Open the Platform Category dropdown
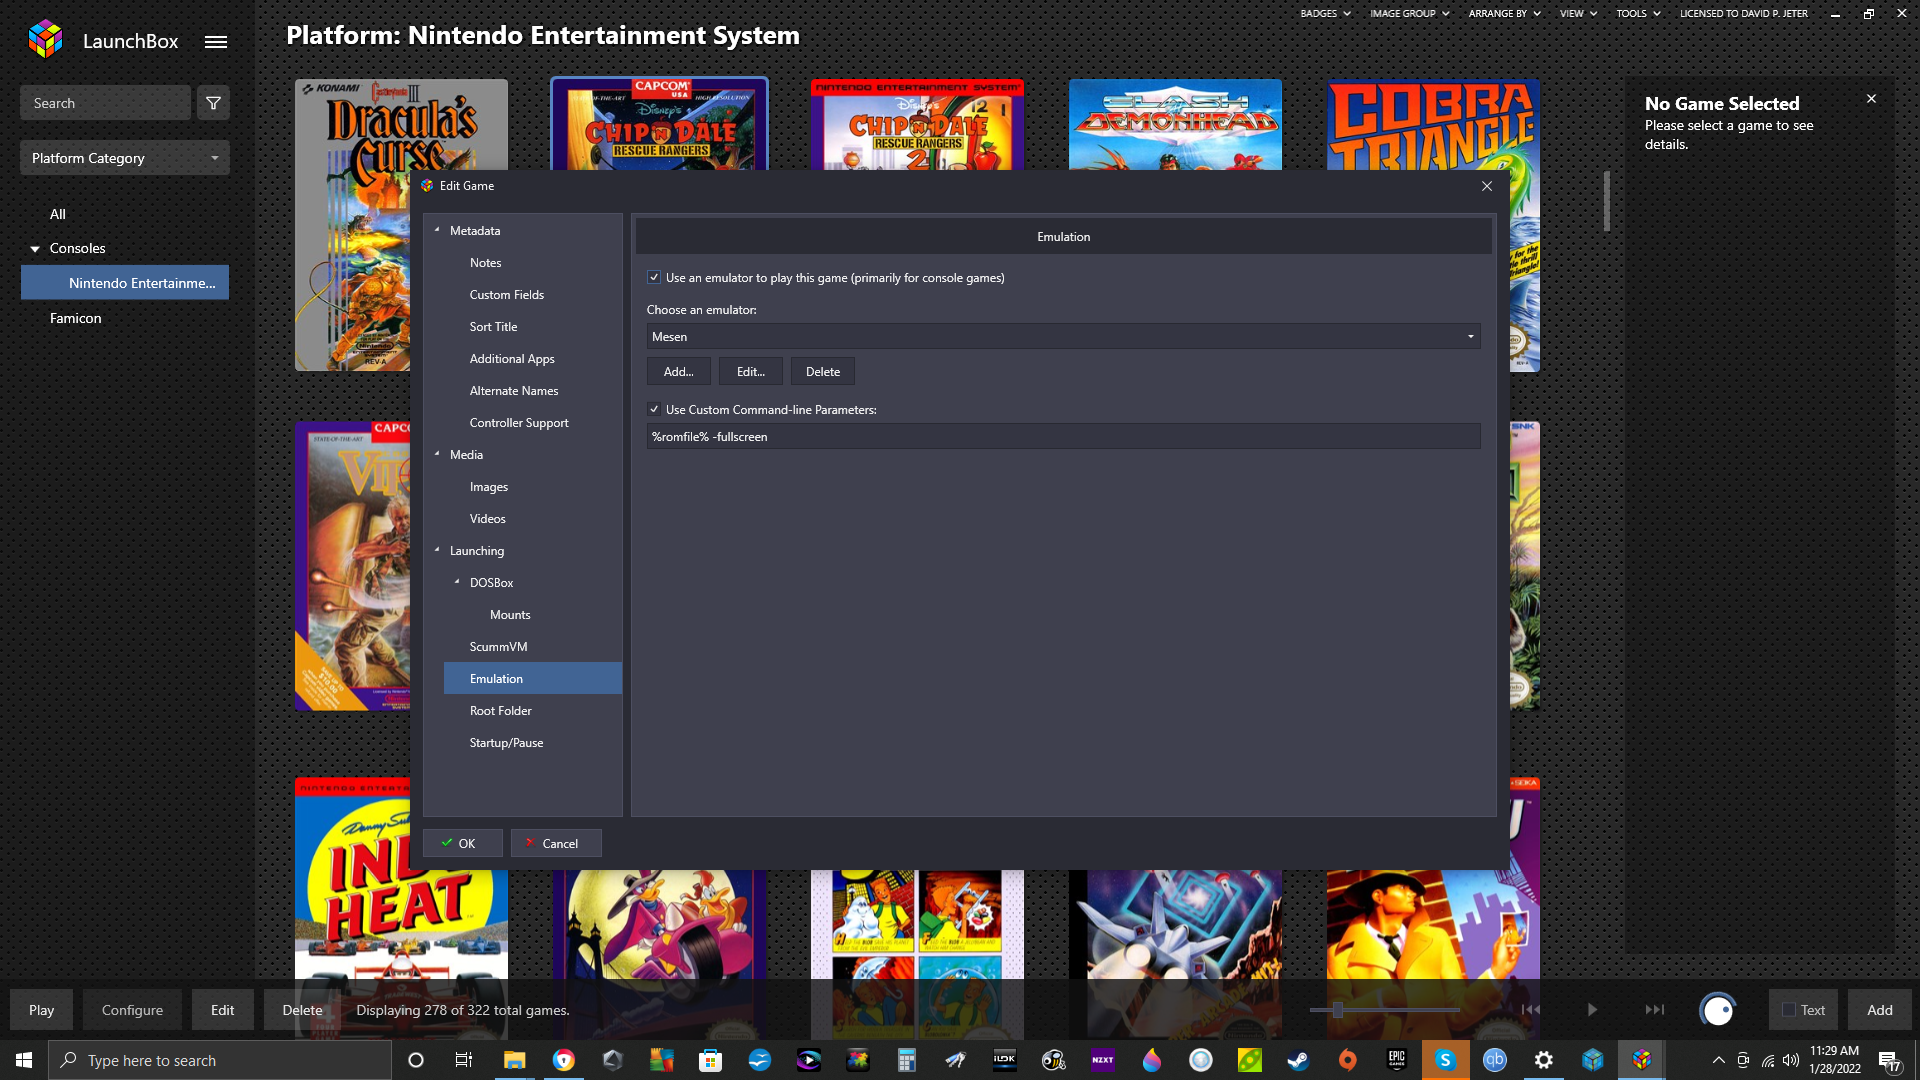1920x1080 pixels. (125, 158)
